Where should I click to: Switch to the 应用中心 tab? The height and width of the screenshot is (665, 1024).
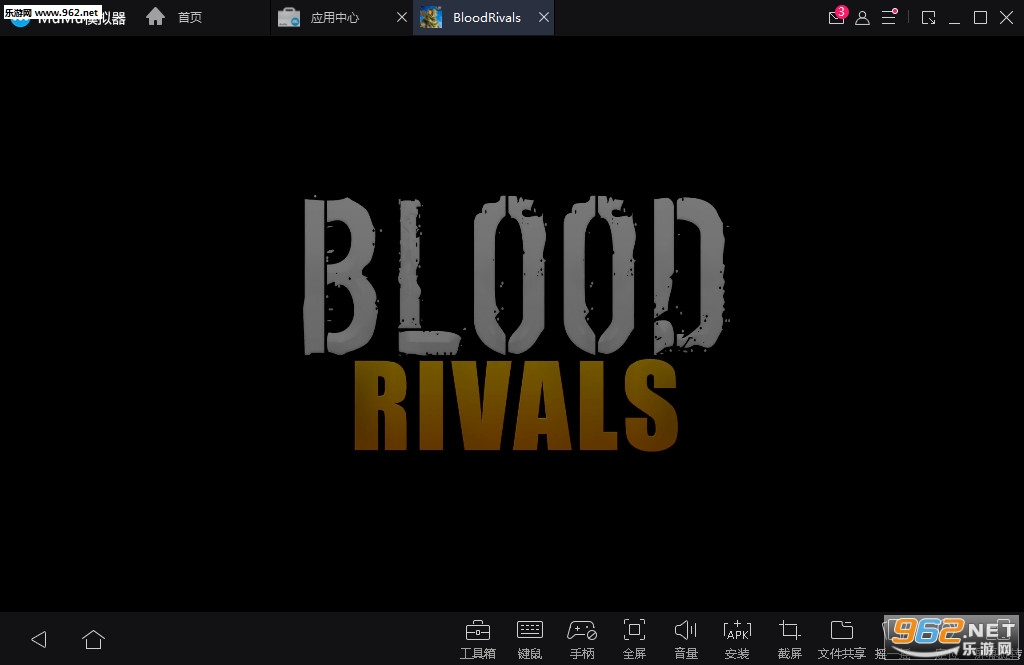334,18
